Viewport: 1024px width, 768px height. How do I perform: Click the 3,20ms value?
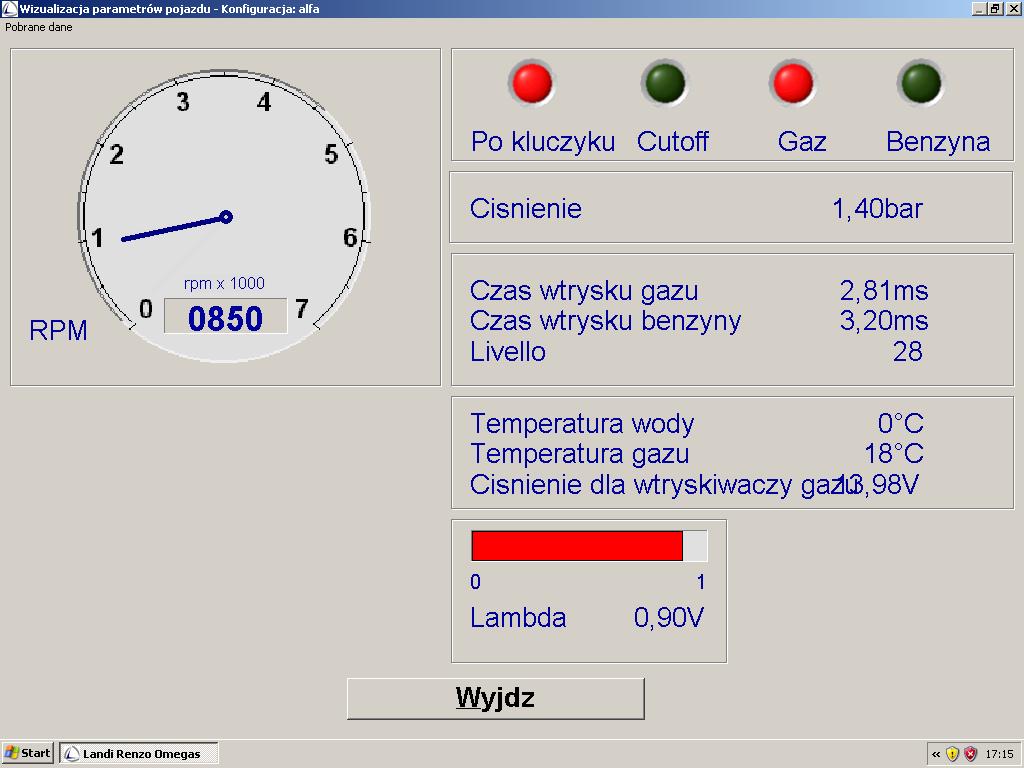tap(884, 321)
